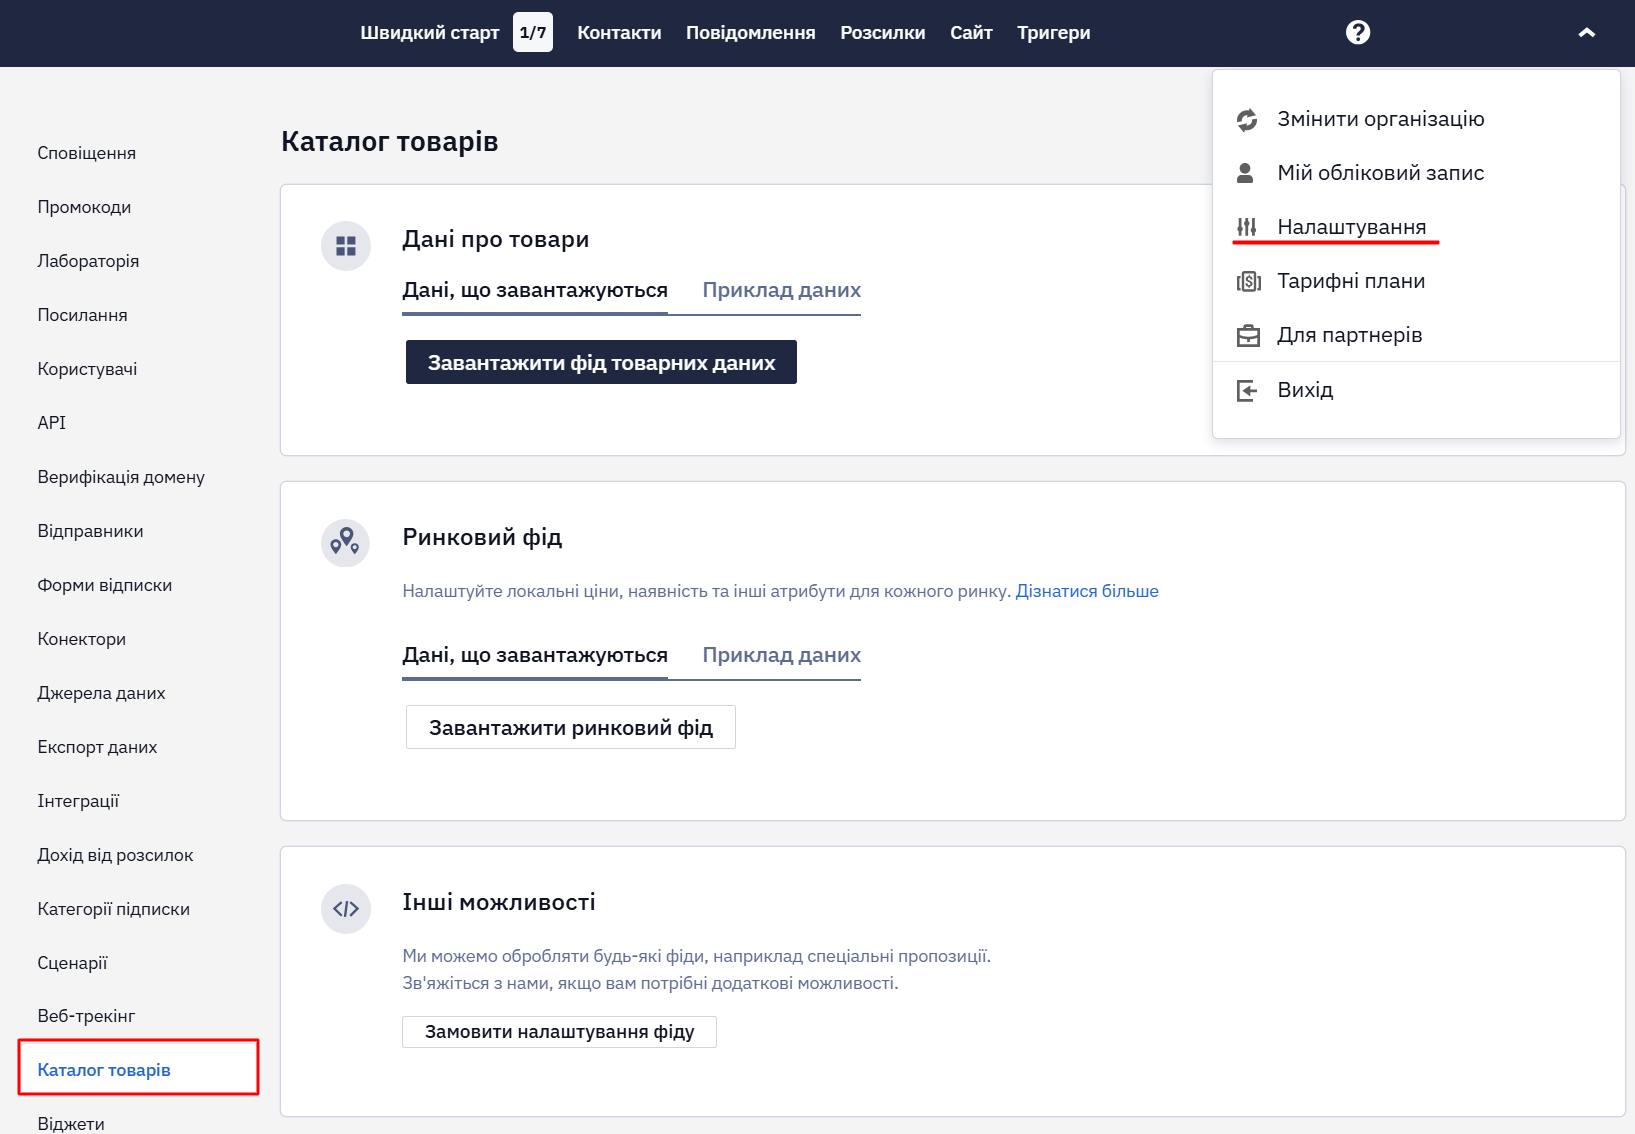
Task: Click the product data grid icon
Action: (346, 246)
